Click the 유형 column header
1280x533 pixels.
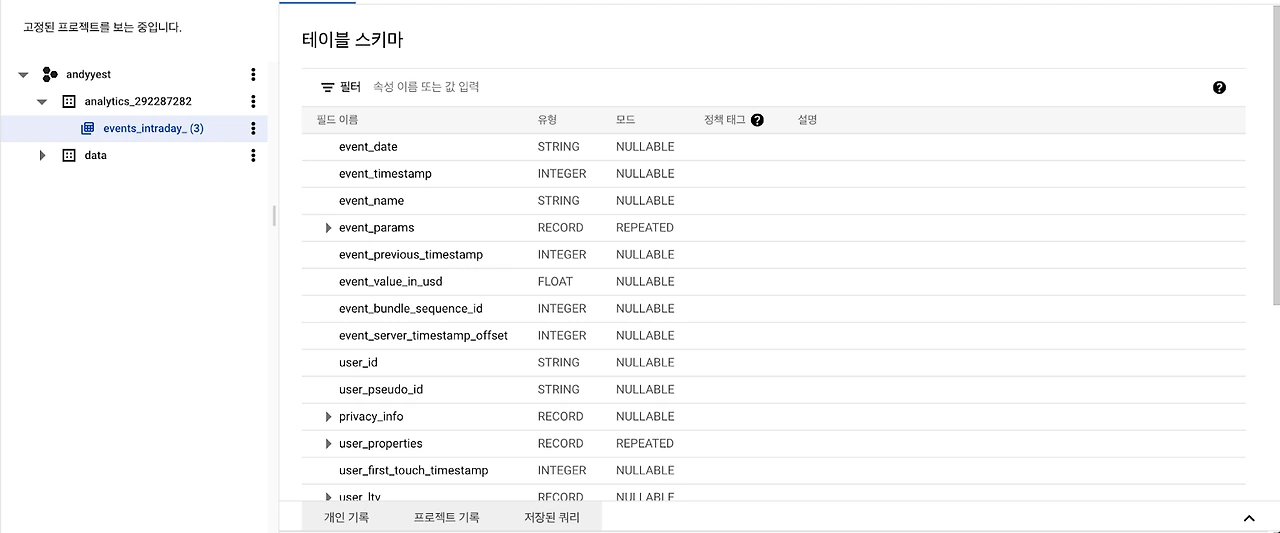point(548,120)
